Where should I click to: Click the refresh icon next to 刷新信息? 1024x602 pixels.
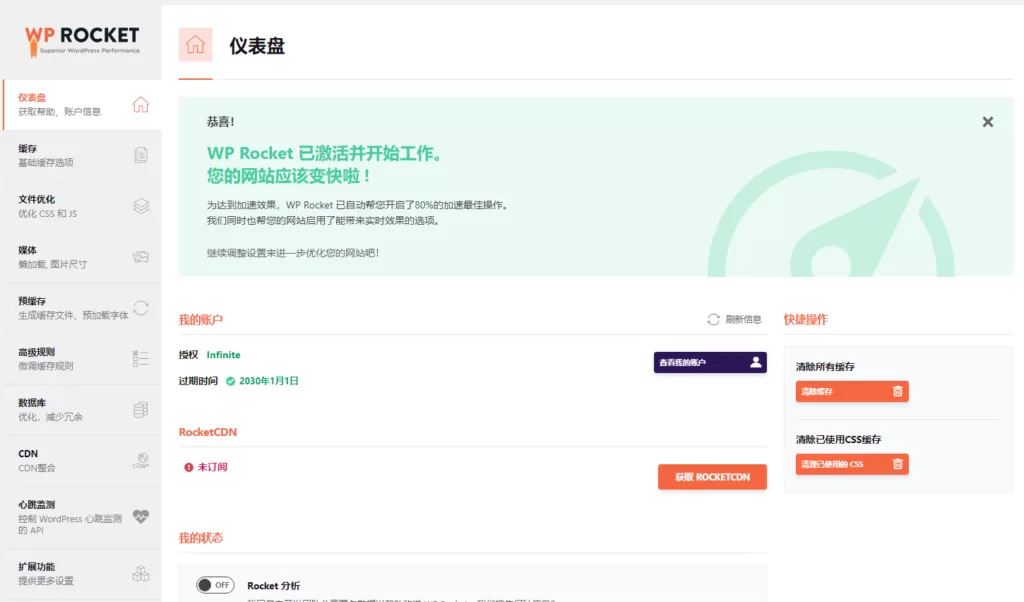(712, 317)
